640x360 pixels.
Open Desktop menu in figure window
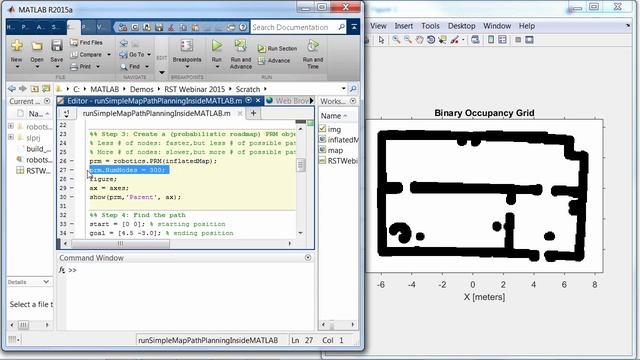(x=462, y=26)
